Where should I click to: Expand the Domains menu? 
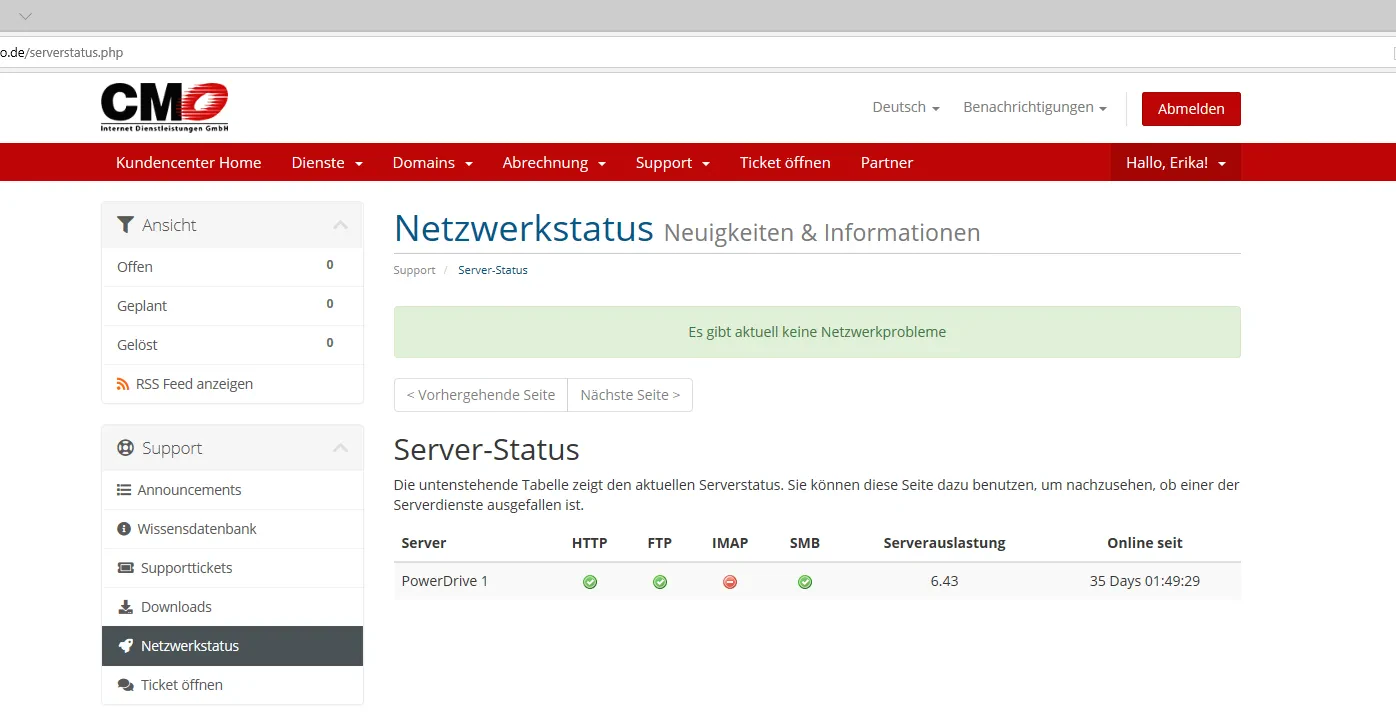click(433, 162)
